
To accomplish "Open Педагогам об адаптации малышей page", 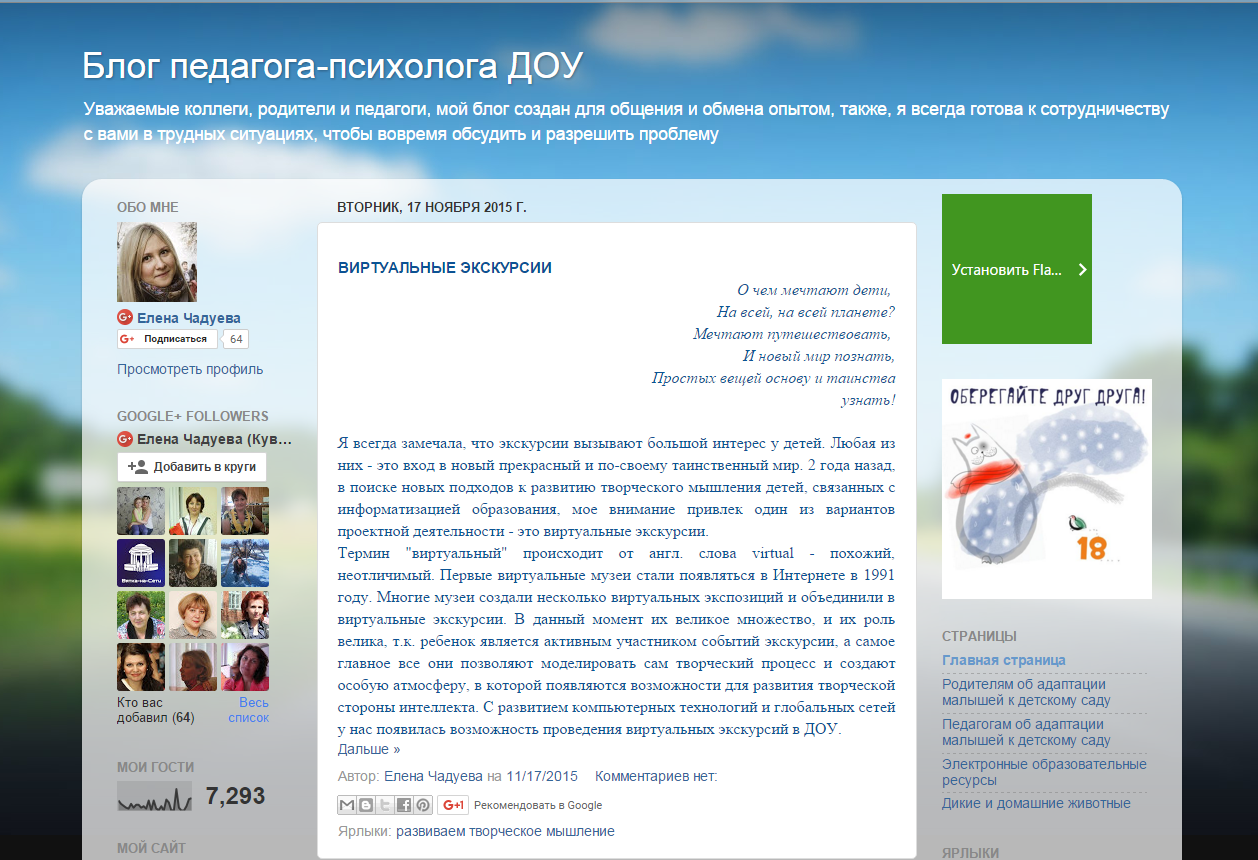I will [x=1026, y=732].
